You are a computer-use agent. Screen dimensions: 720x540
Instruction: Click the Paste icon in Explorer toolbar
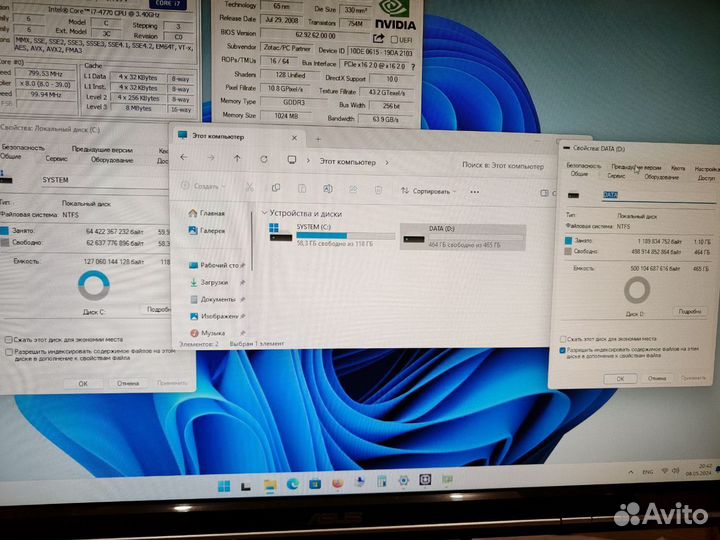pyautogui.click(x=302, y=188)
